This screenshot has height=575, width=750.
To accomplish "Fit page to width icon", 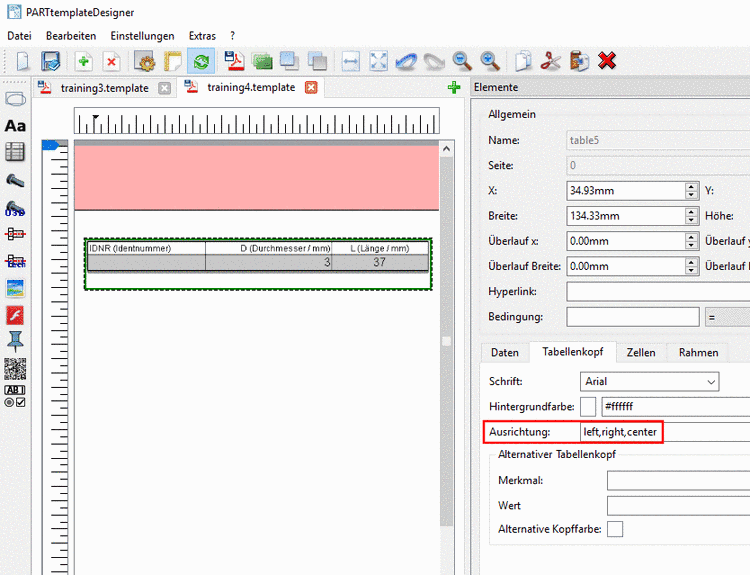I will (x=351, y=61).
